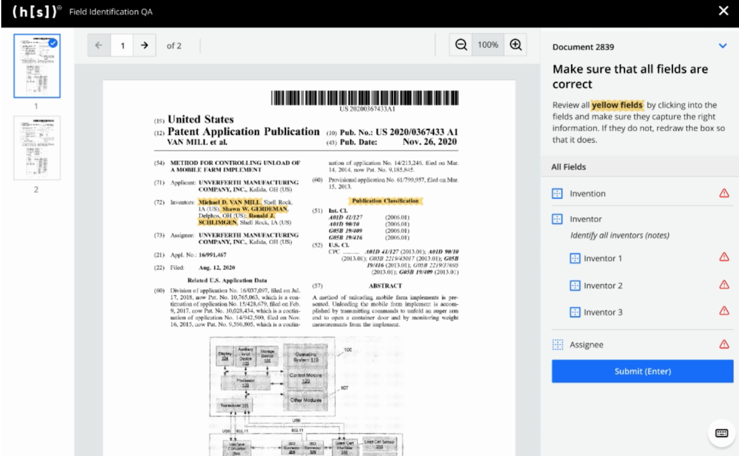Zoom out with the minus magnifier
The height and width of the screenshot is (456, 739).
click(461, 45)
